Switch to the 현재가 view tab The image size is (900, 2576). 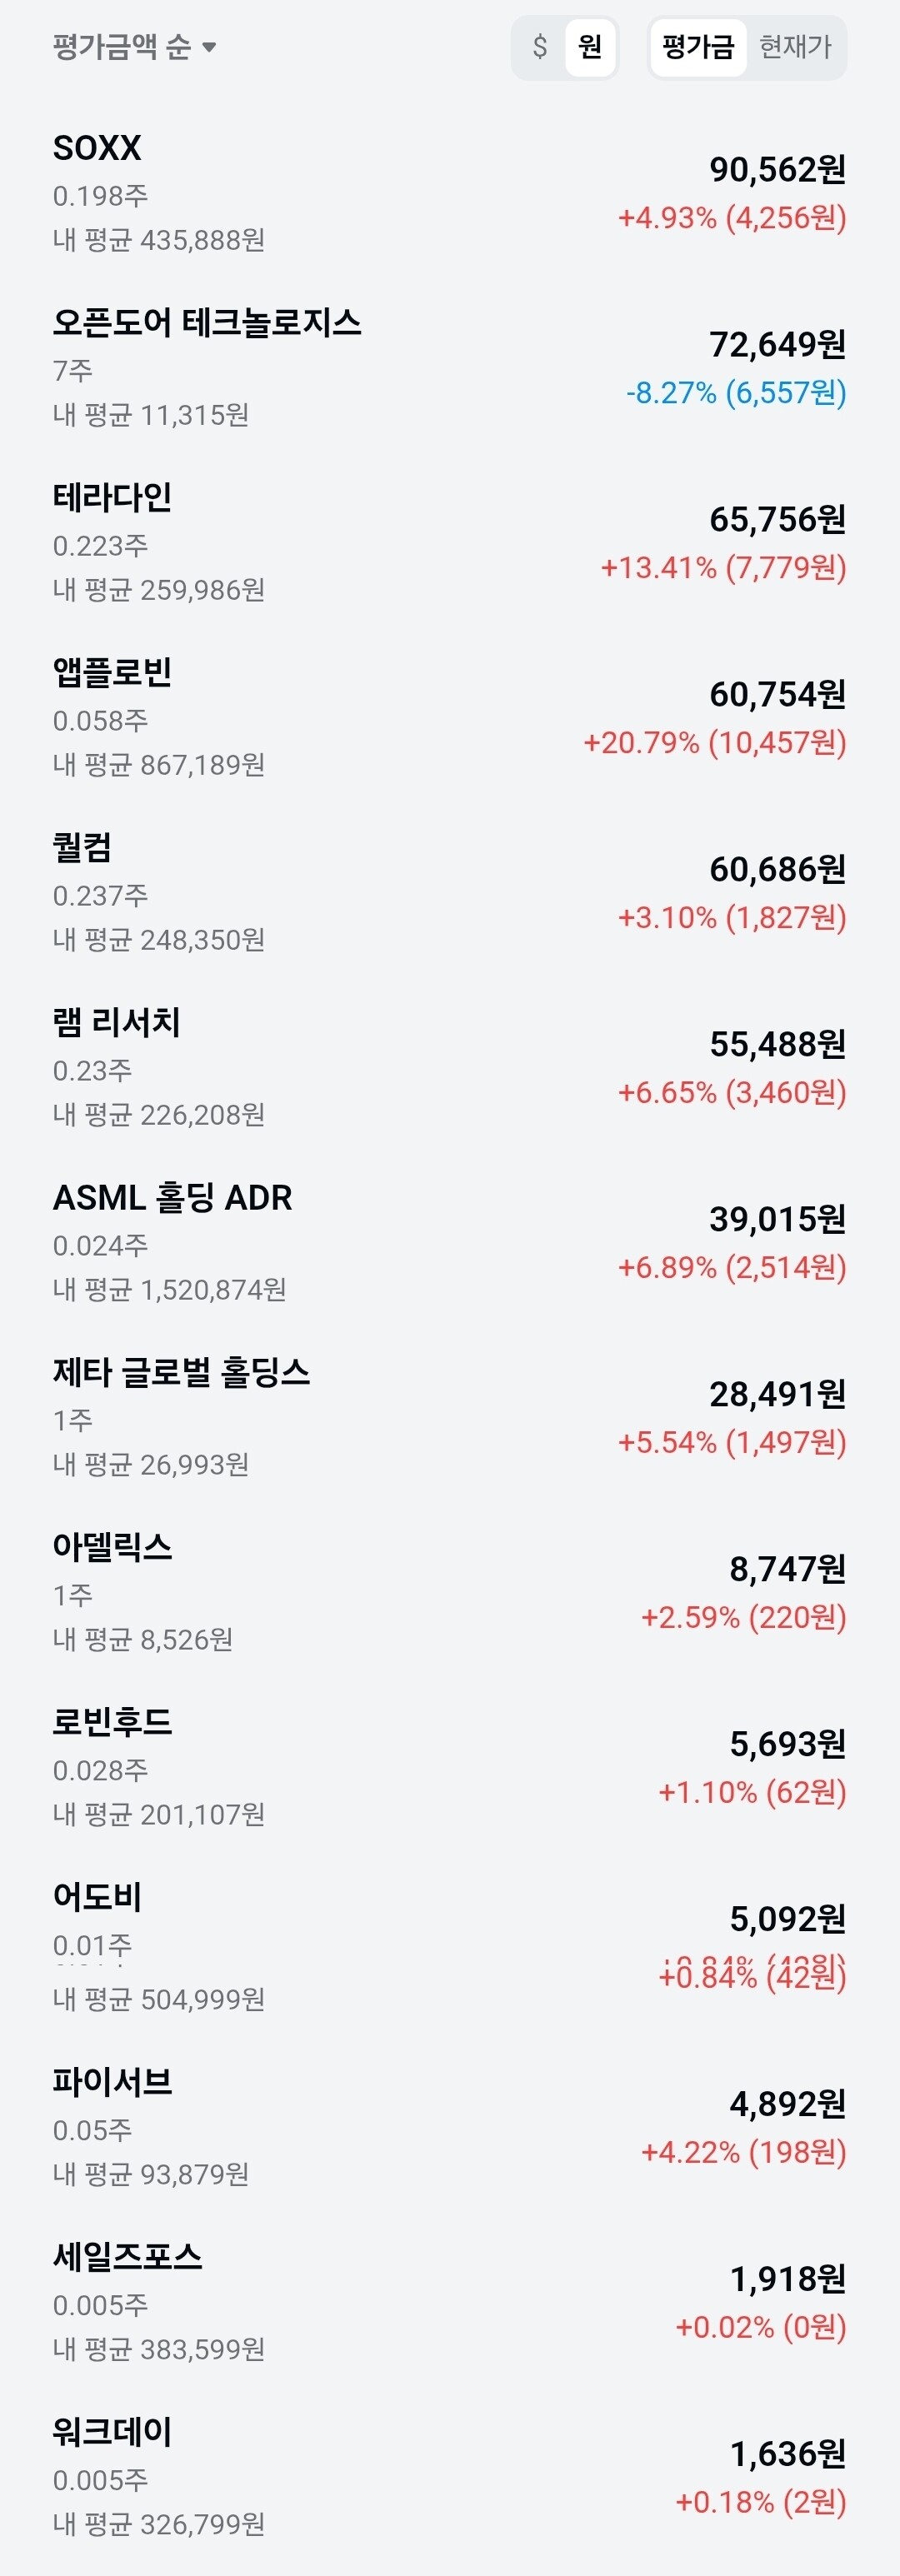[x=795, y=47]
